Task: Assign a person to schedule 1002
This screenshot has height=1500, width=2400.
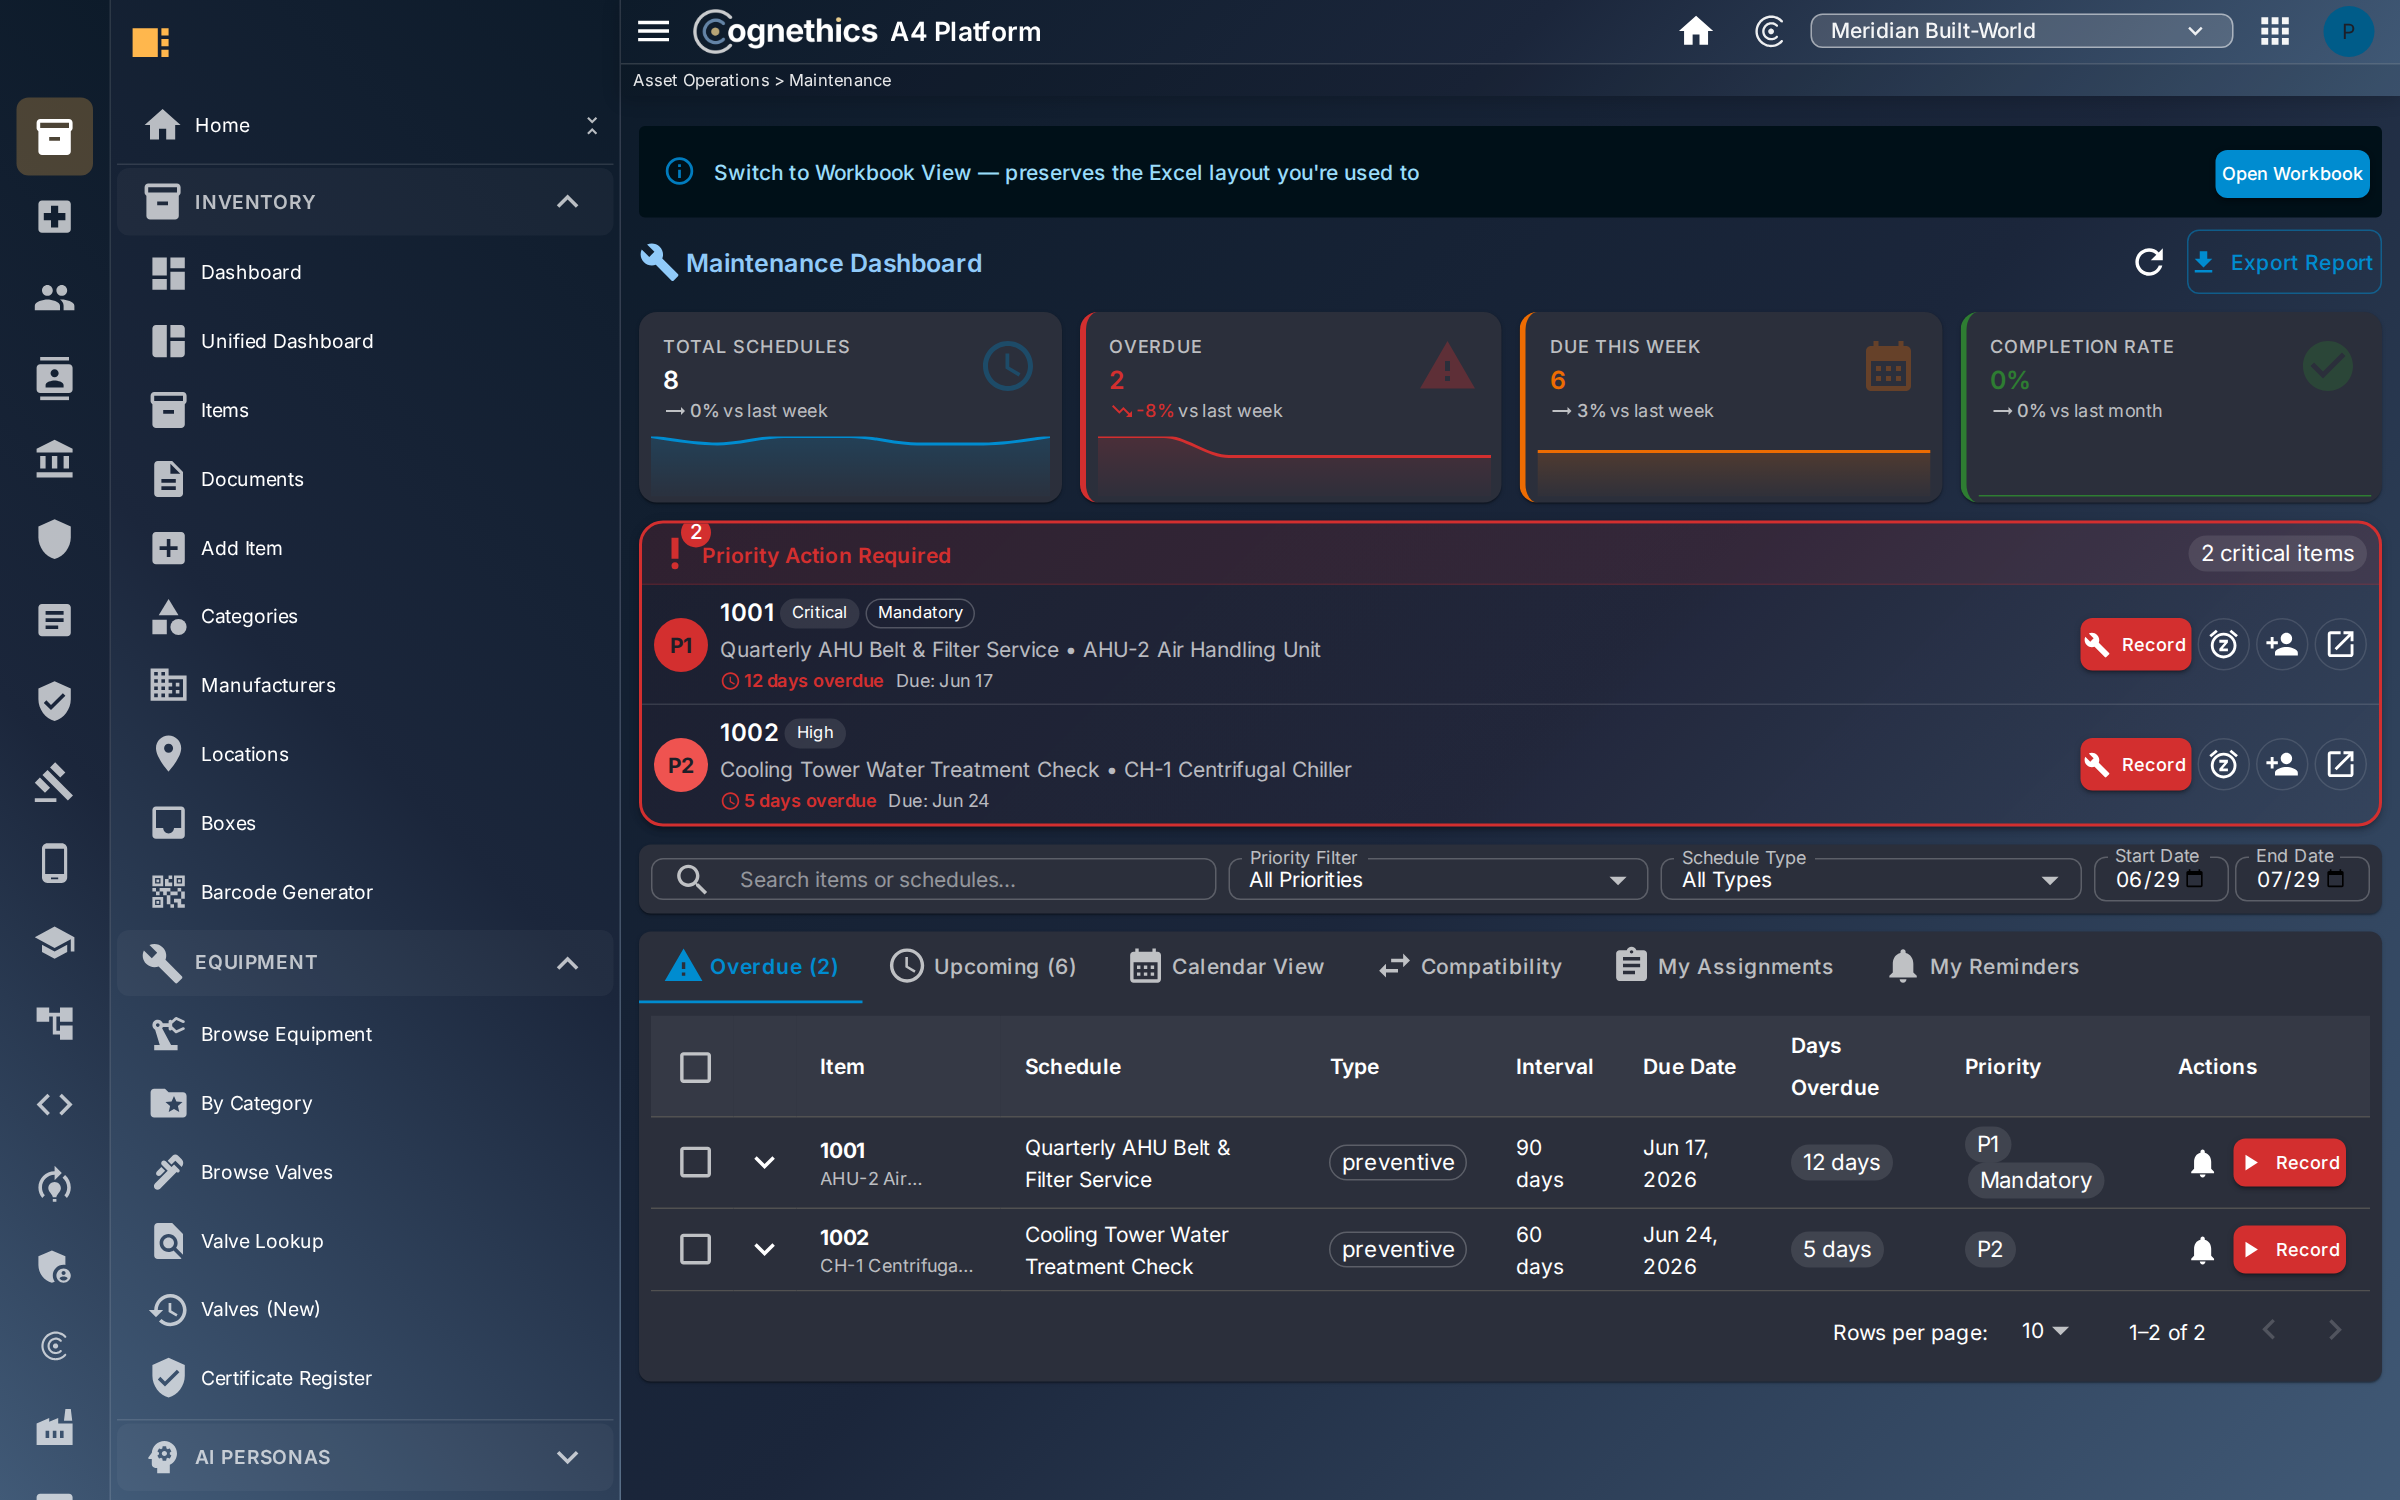Action: coord(2282,764)
